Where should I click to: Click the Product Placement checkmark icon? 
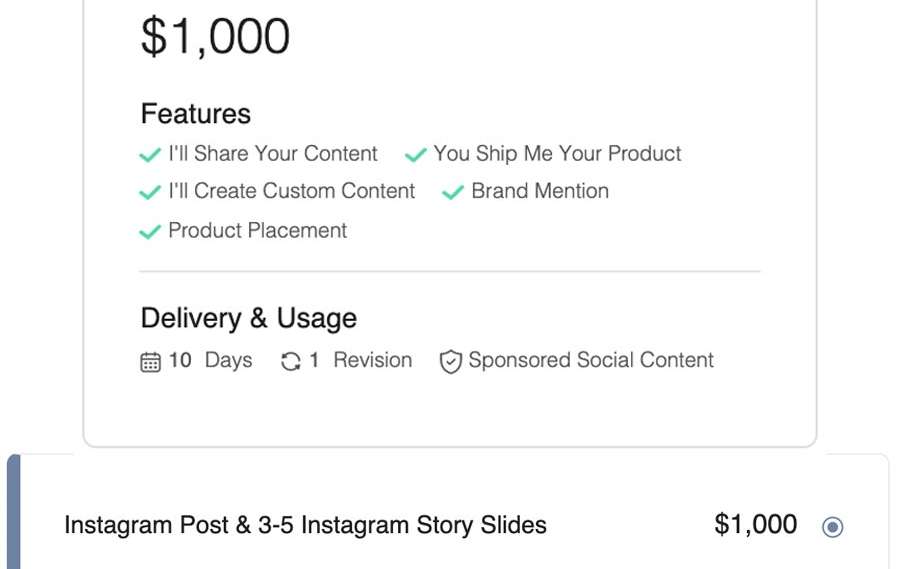pyautogui.click(x=150, y=232)
